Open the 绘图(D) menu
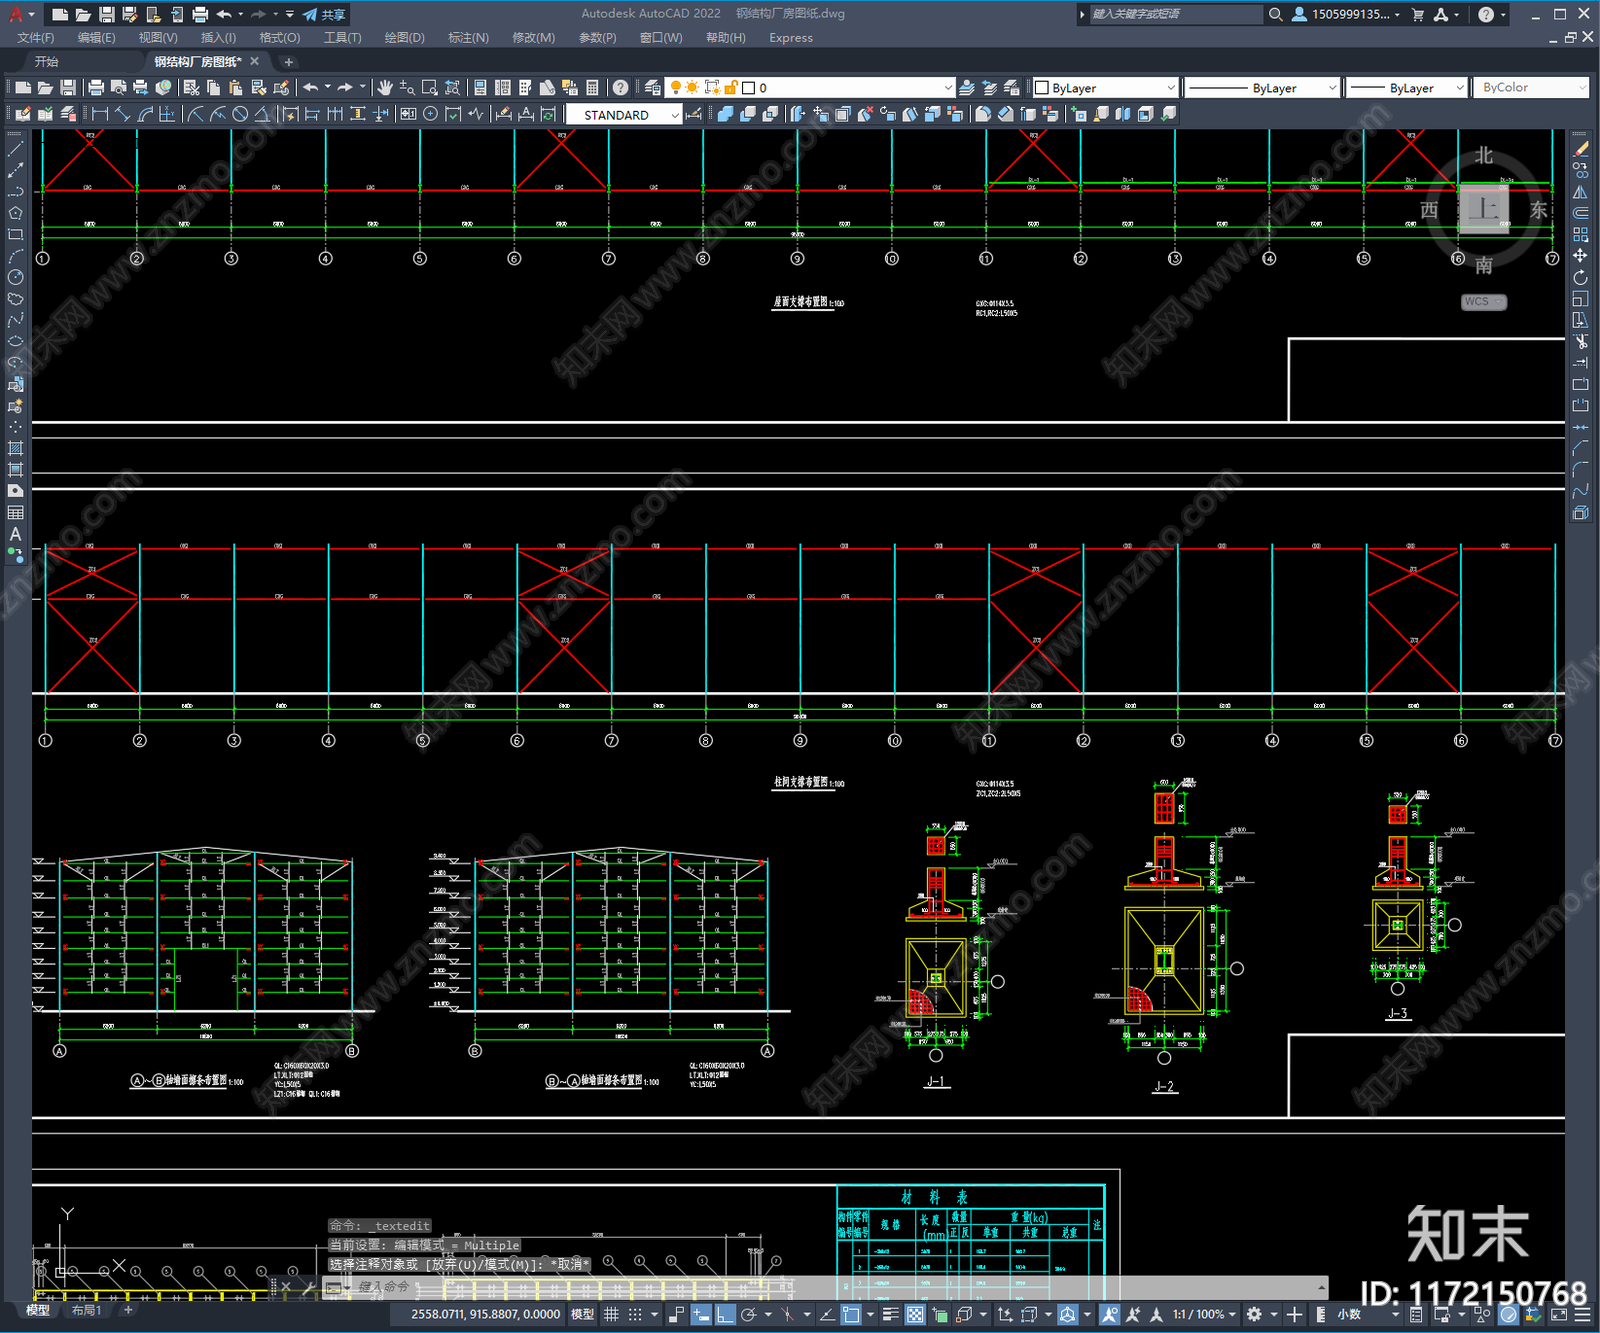 point(404,38)
